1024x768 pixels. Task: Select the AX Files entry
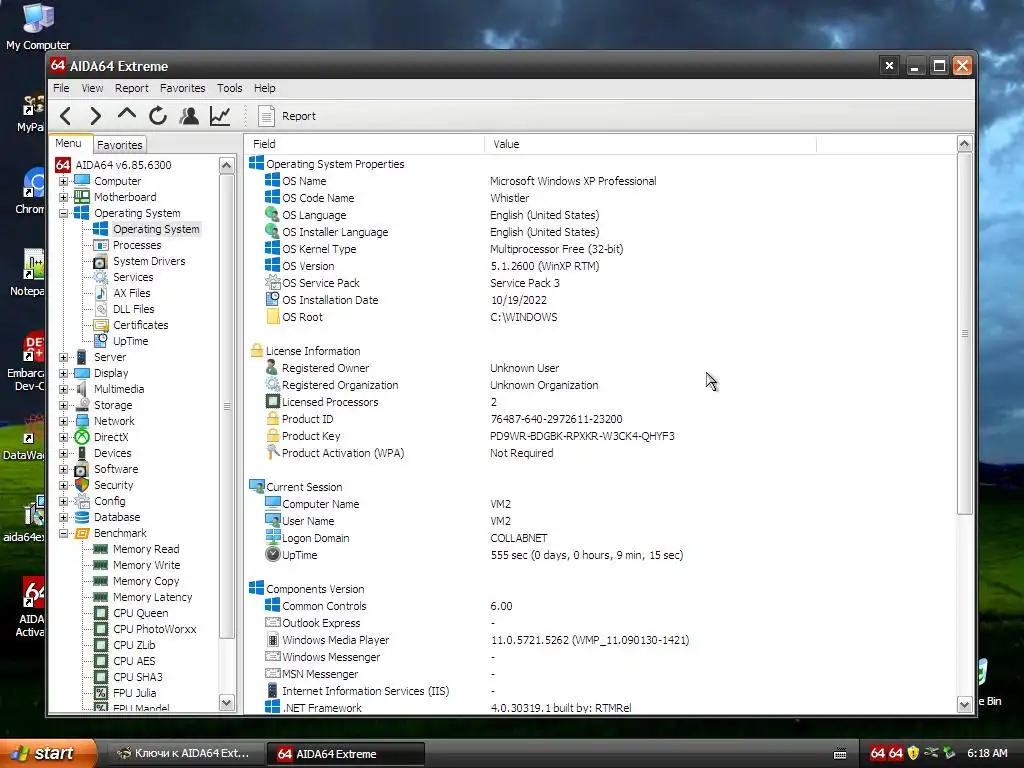(x=131, y=293)
